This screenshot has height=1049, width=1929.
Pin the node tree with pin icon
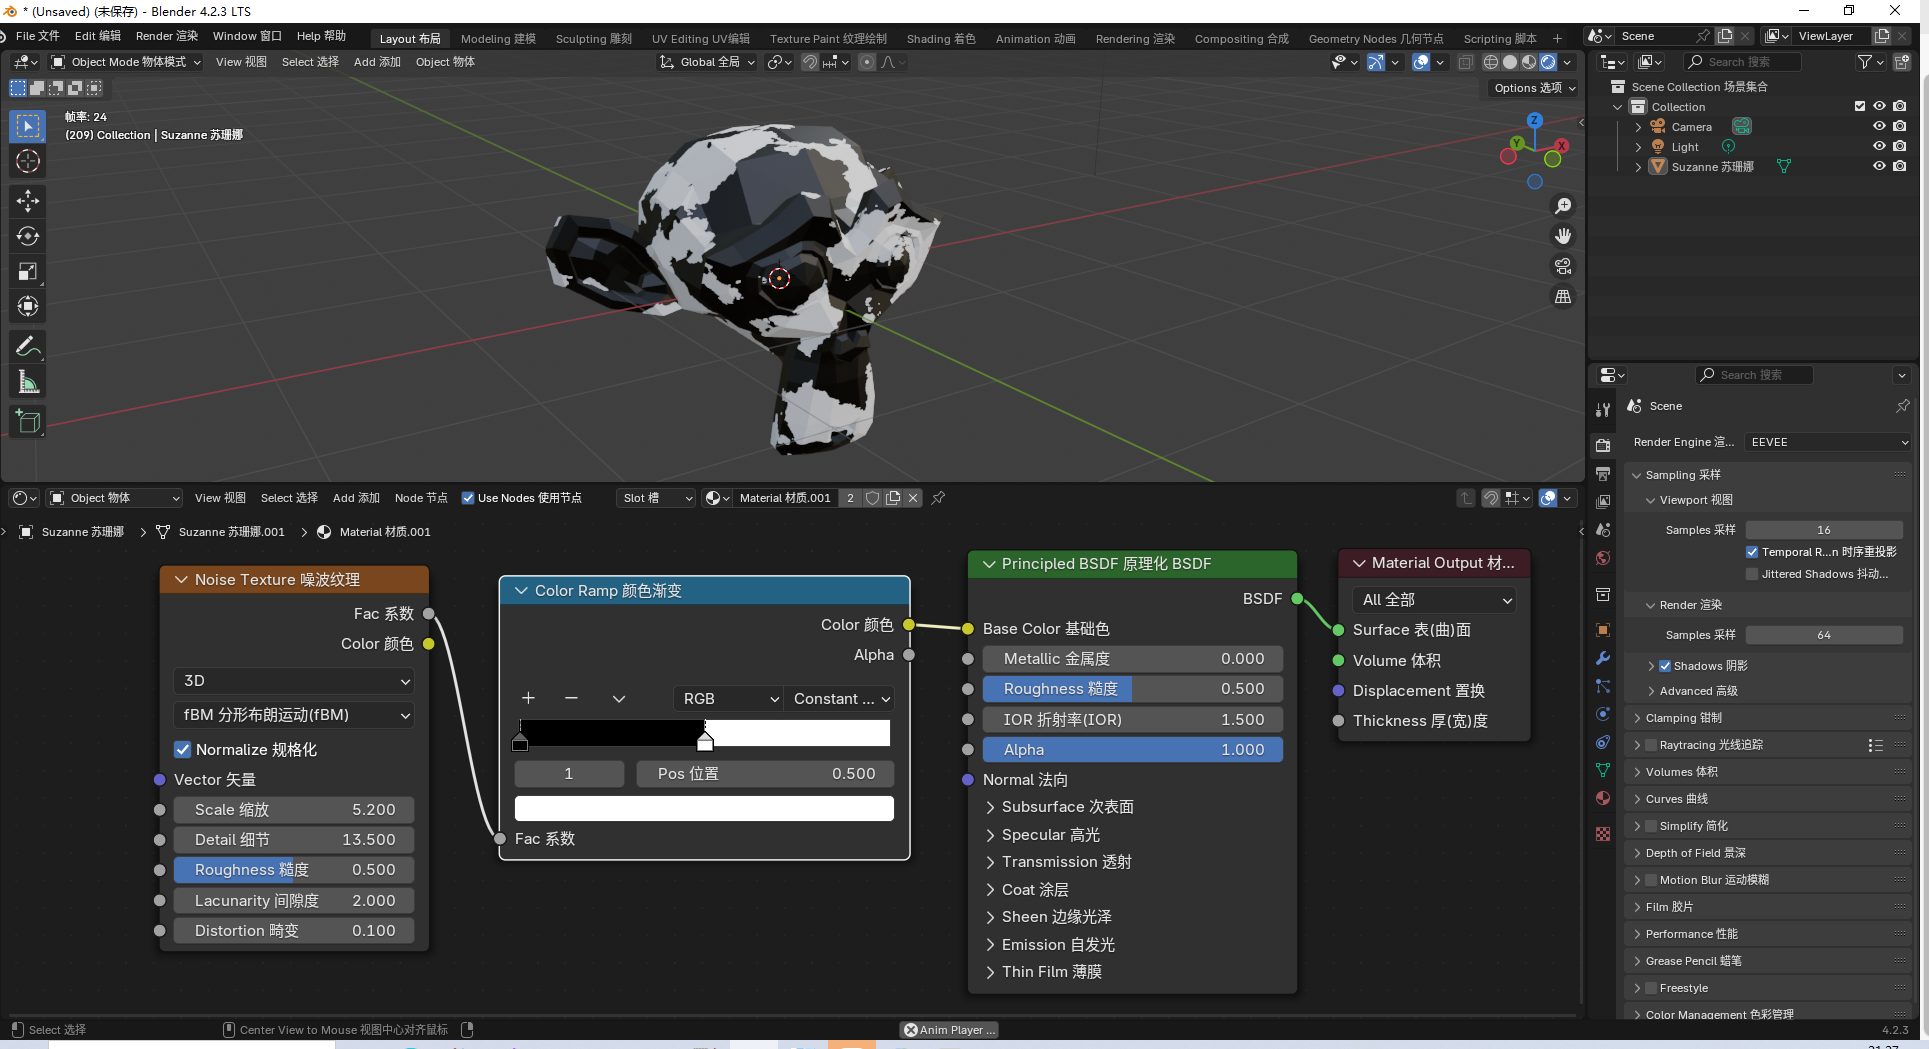(938, 498)
